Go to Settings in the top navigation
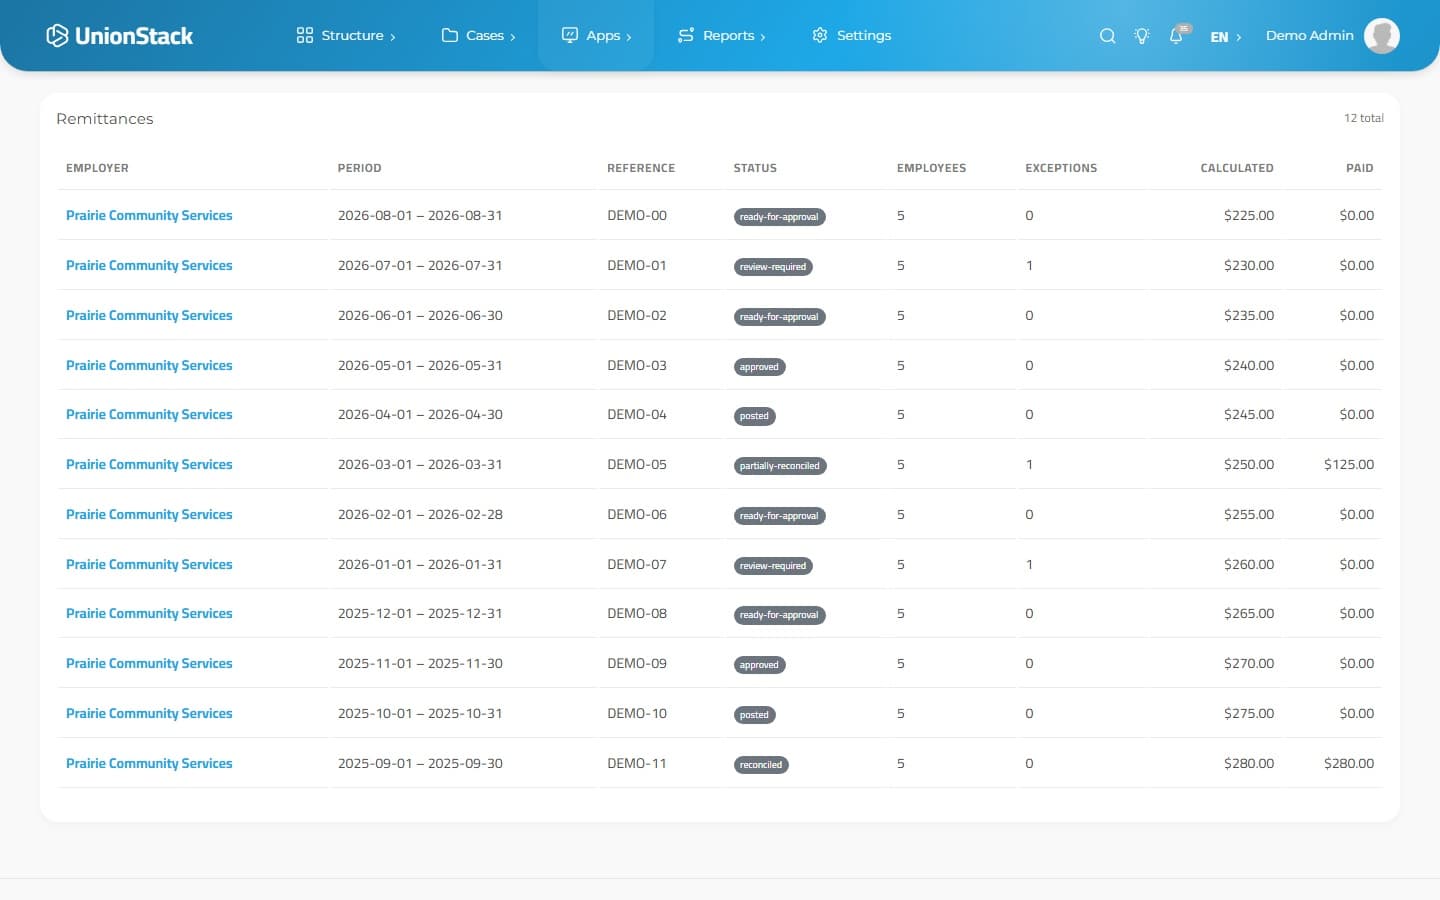Screen dimensions: 1440x900 click(x=851, y=35)
